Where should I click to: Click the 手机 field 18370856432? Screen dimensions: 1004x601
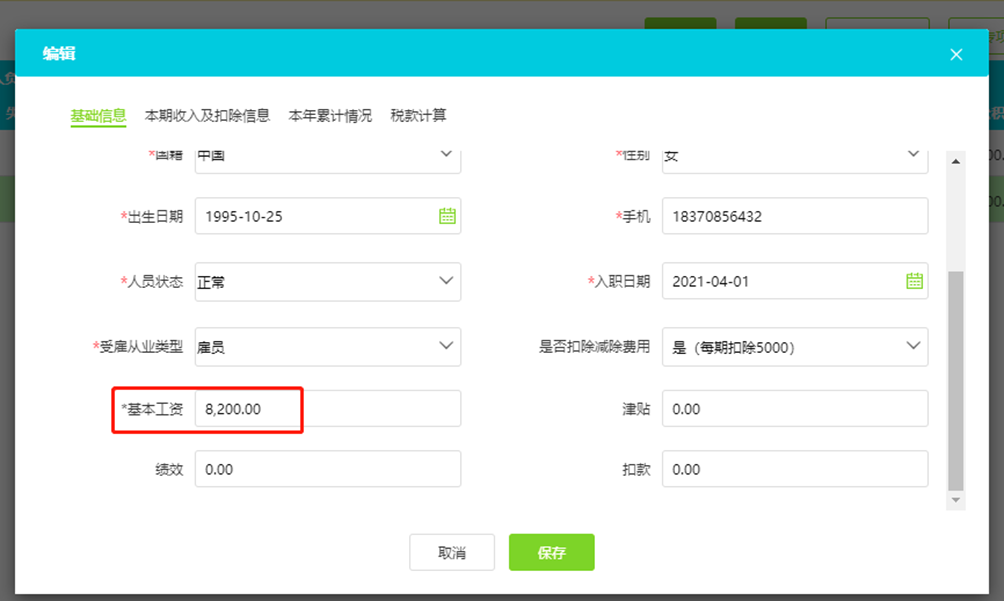click(795, 216)
